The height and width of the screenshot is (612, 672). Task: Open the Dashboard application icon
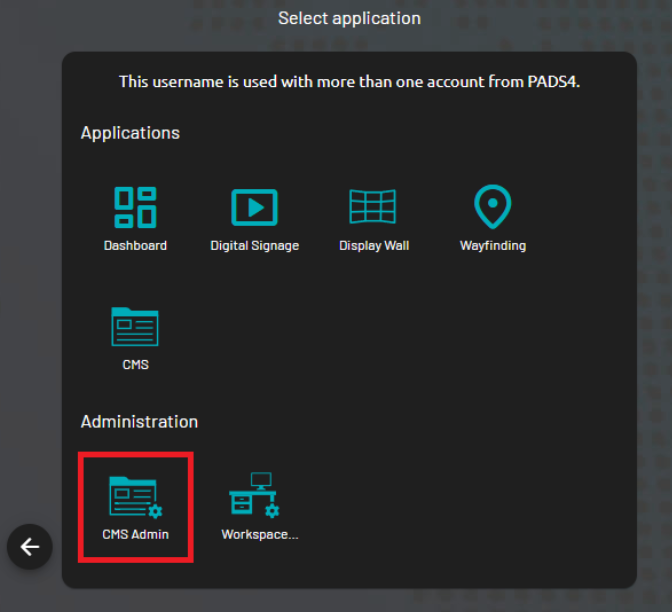(x=135, y=207)
